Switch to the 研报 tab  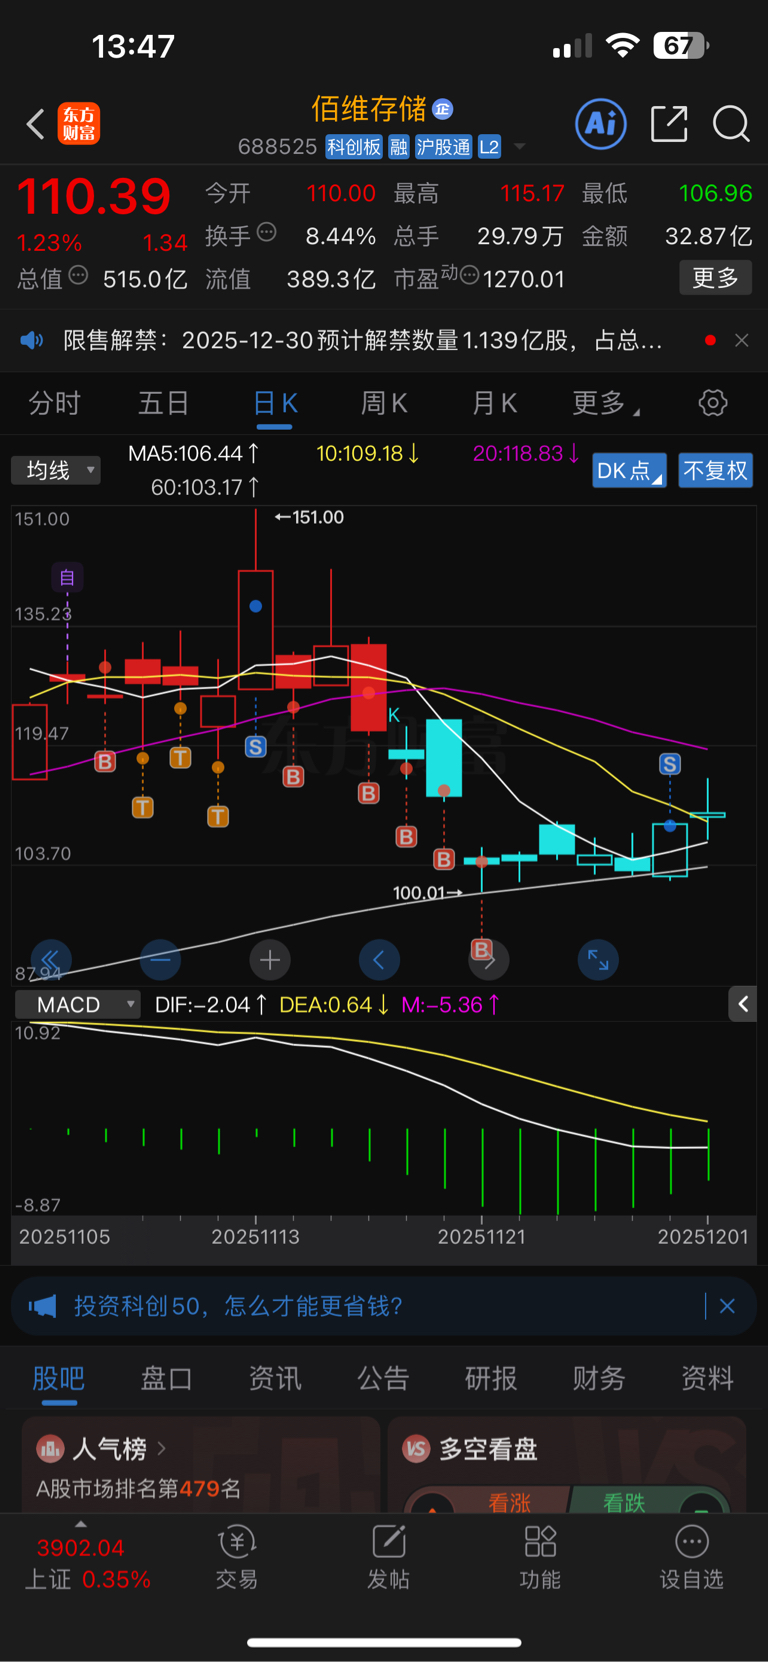[491, 1379]
